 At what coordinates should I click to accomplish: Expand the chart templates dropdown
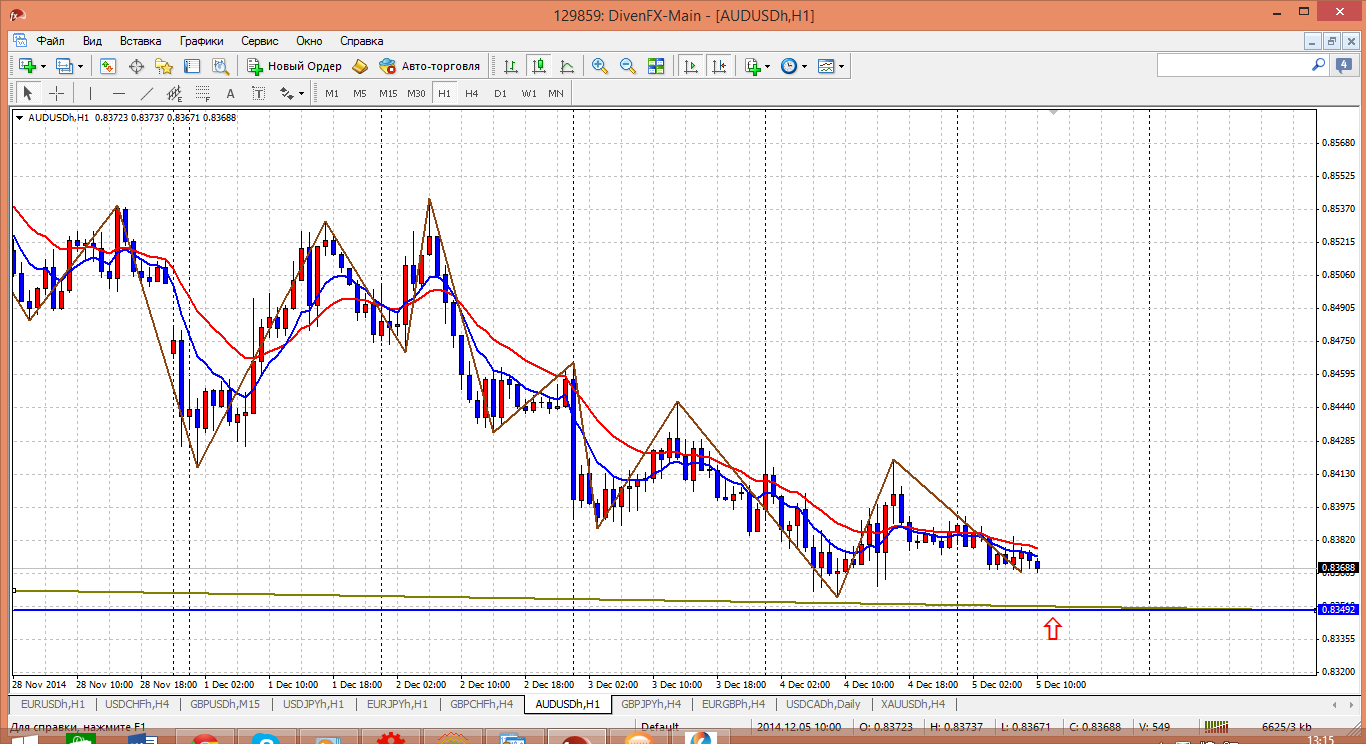click(x=842, y=66)
